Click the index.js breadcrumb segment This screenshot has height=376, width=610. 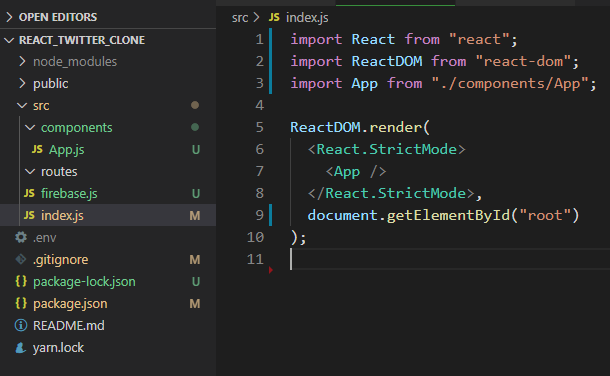tap(307, 17)
